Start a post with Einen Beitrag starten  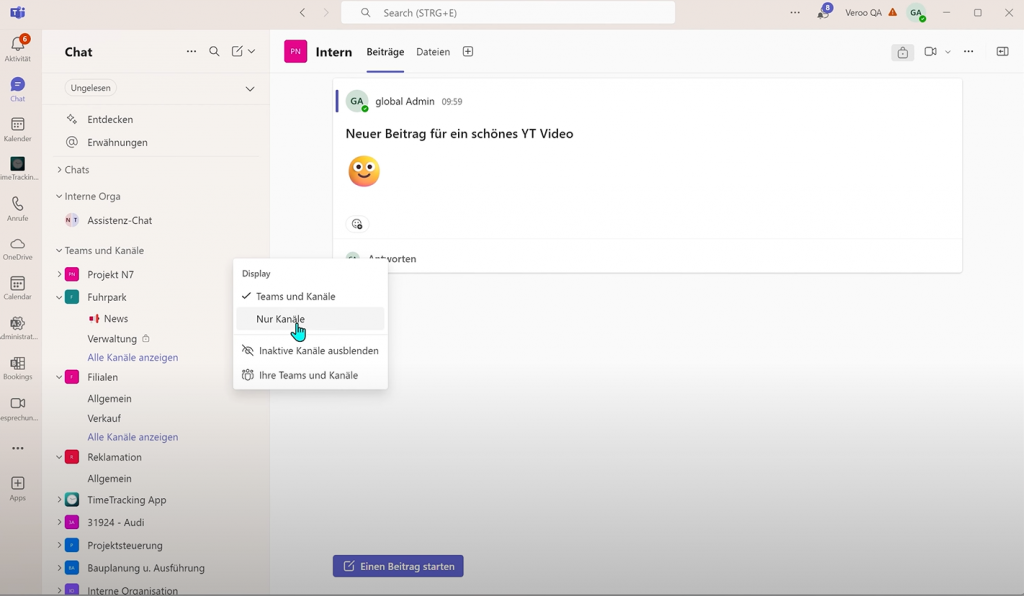click(x=398, y=567)
